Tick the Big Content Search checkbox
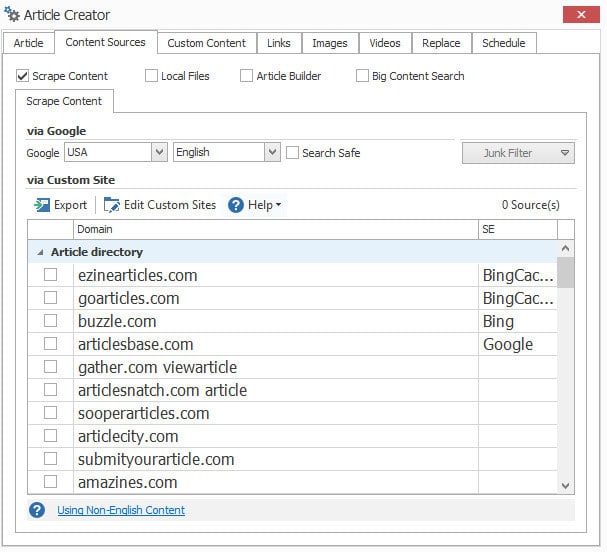 pyautogui.click(x=362, y=76)
